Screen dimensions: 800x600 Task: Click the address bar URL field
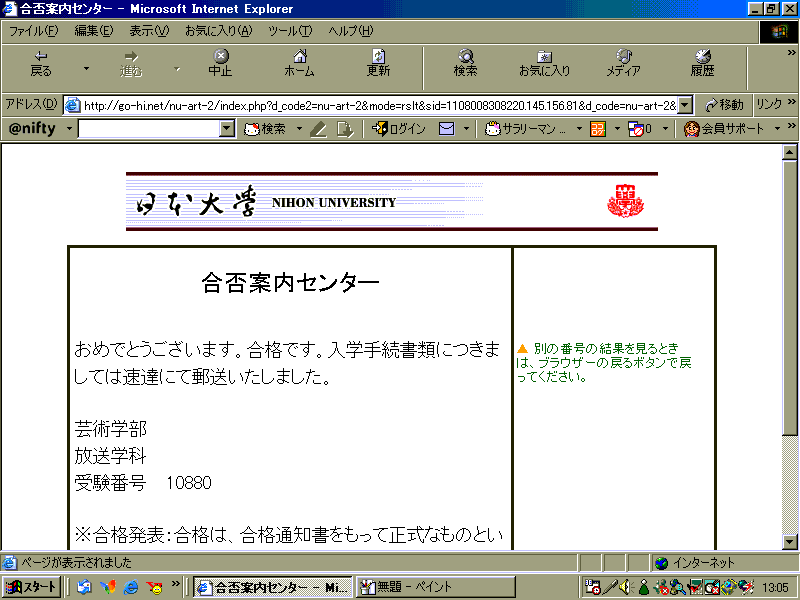pyautogui.click(x=379, y=106)
